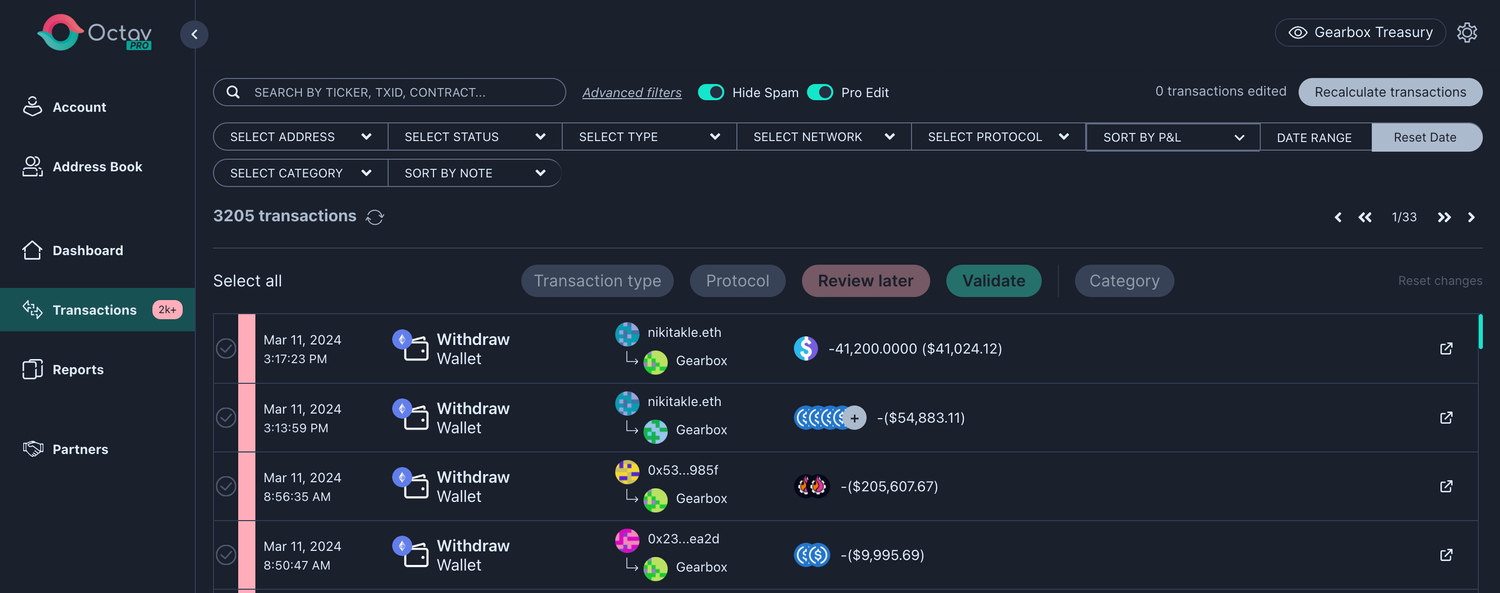This screenshot has height=593, width=1500.
Task: Open external link for 3:17:23 PM transaction
Action: coord(1446,348)
